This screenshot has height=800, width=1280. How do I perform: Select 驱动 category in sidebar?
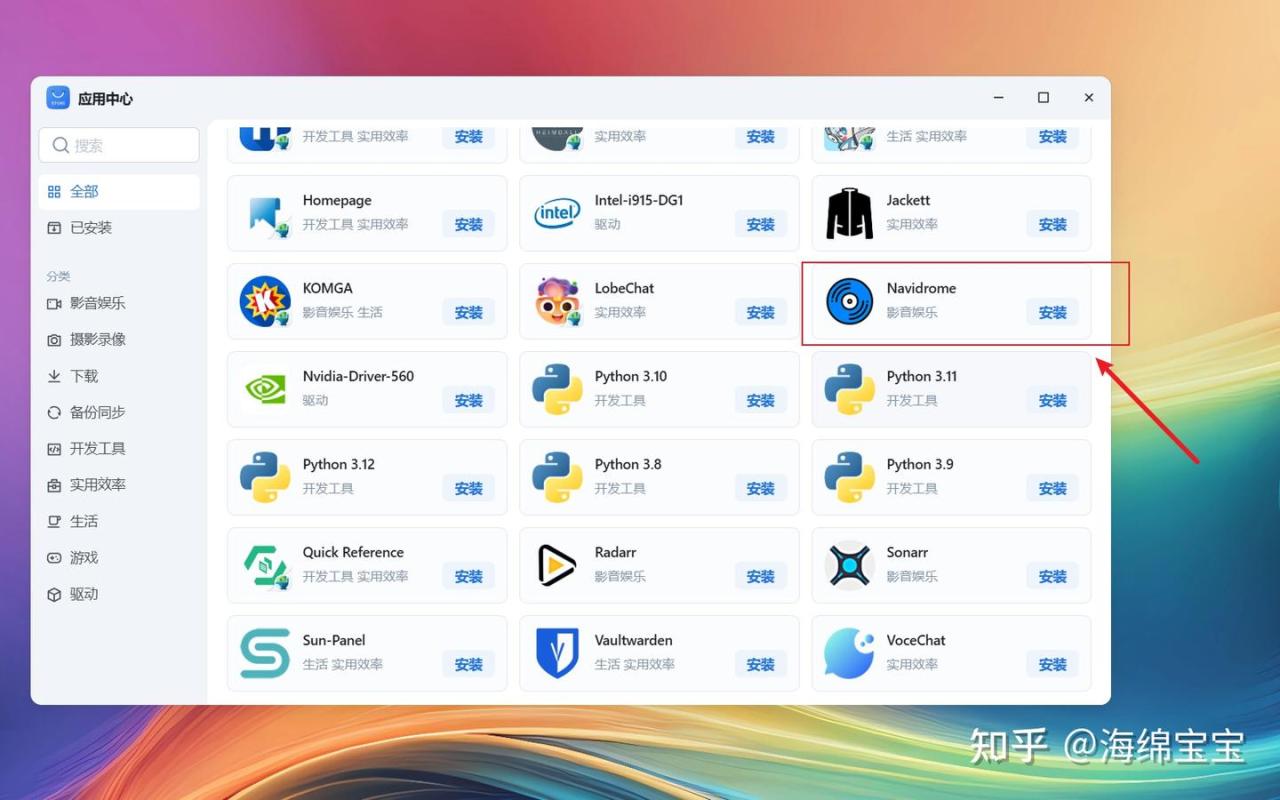[119, 594]
